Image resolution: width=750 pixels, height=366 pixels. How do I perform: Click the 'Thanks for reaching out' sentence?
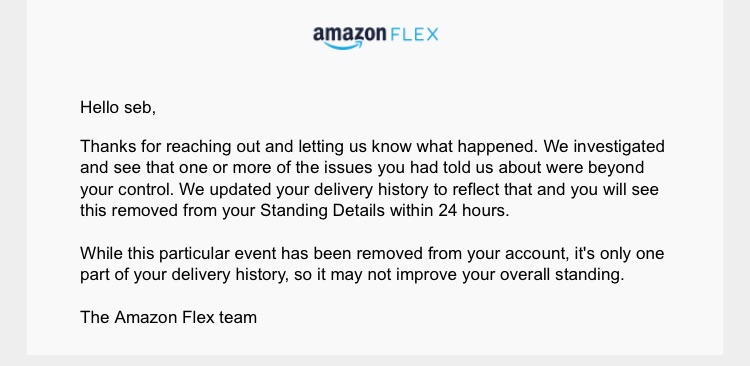coord(309,146)
